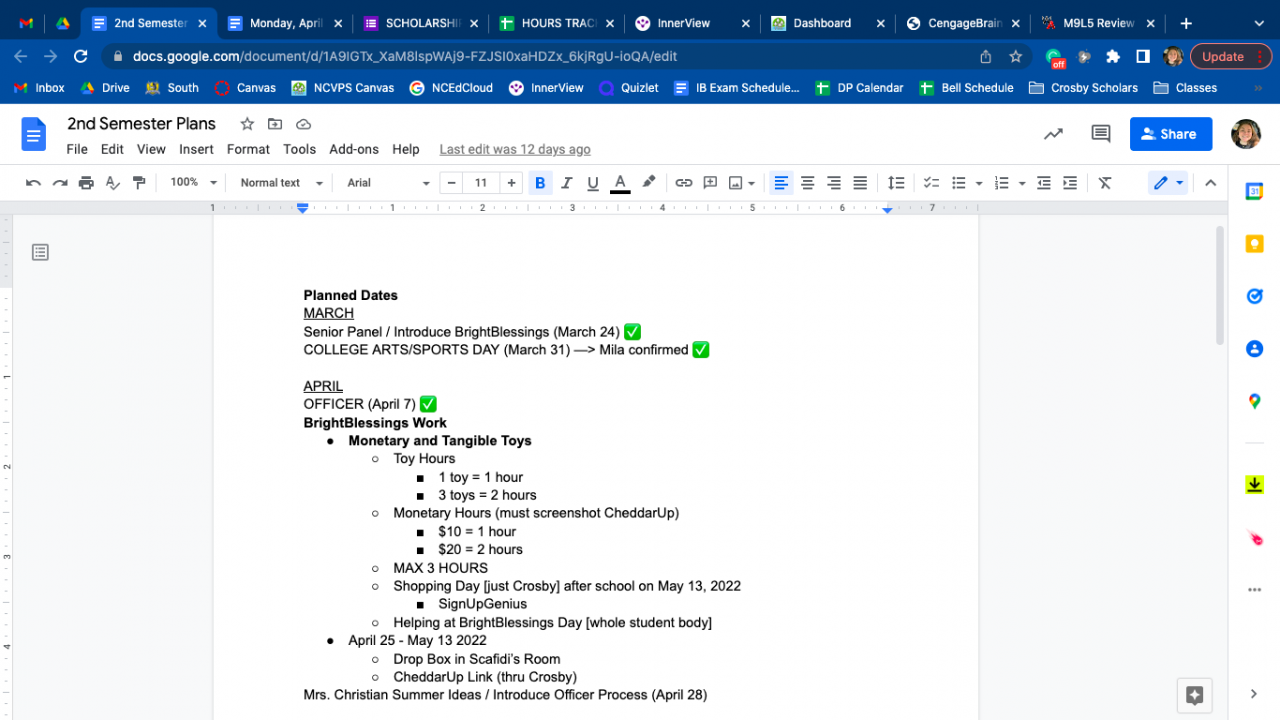1280x720 pixels.
Task: Toggle bold formatting
Action: (540, 183)
